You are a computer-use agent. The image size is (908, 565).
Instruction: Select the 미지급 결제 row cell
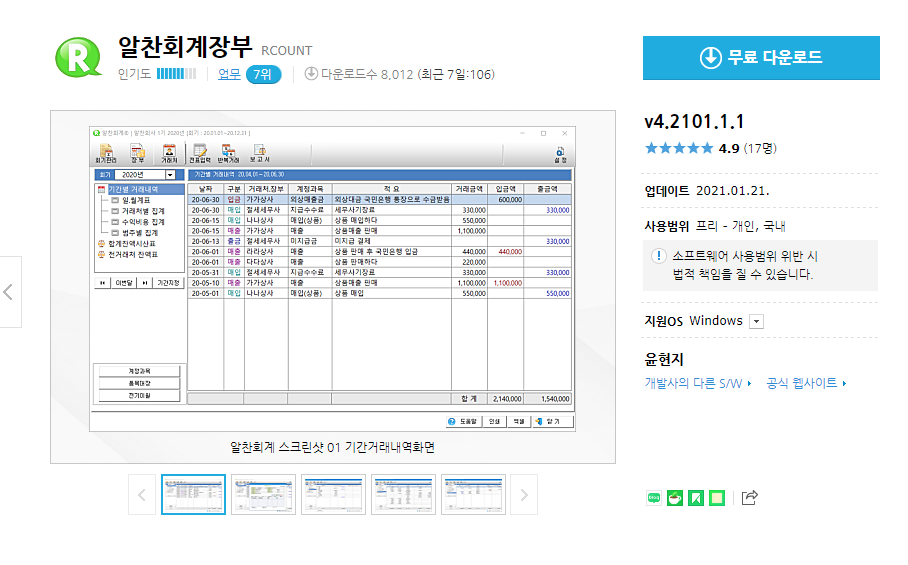(391, 241)
